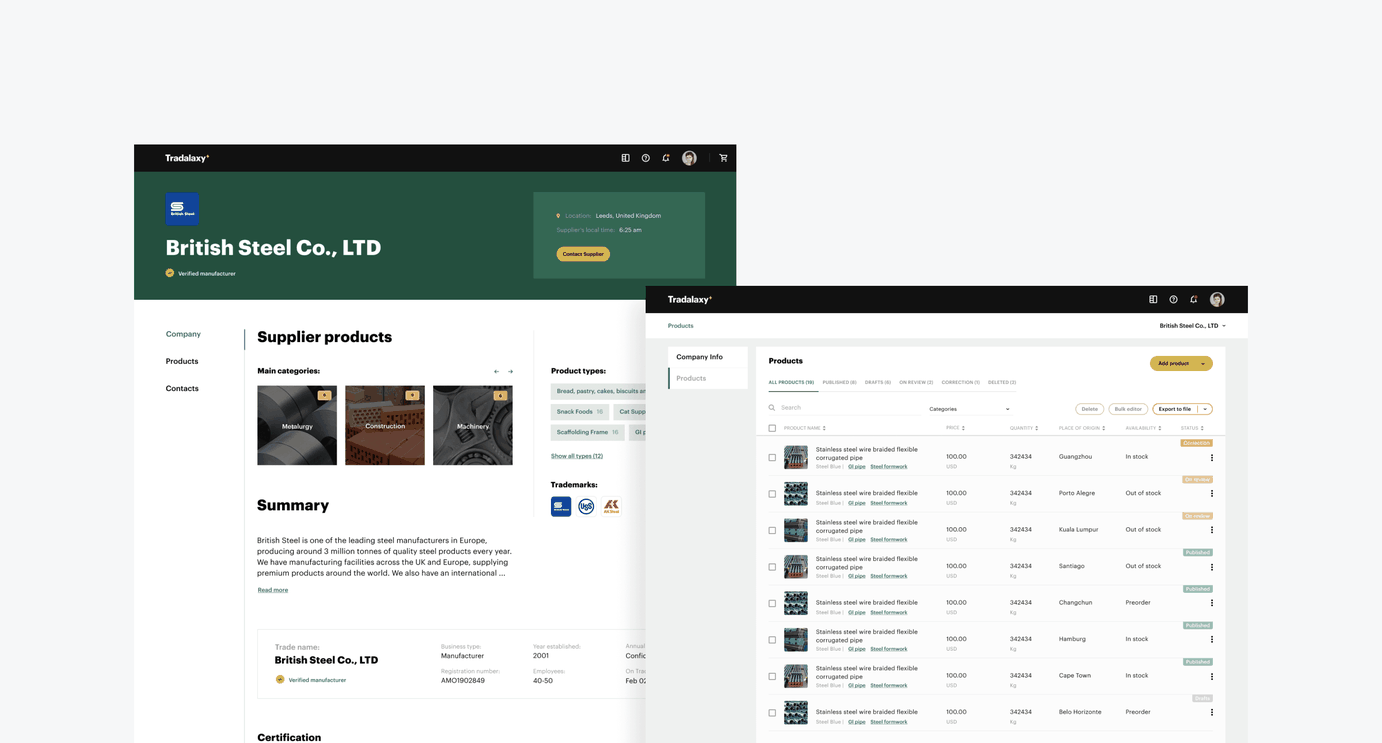Open help icon in Products window header
The height and width of the screenshot is (743, 1382).
[1174, 299]
